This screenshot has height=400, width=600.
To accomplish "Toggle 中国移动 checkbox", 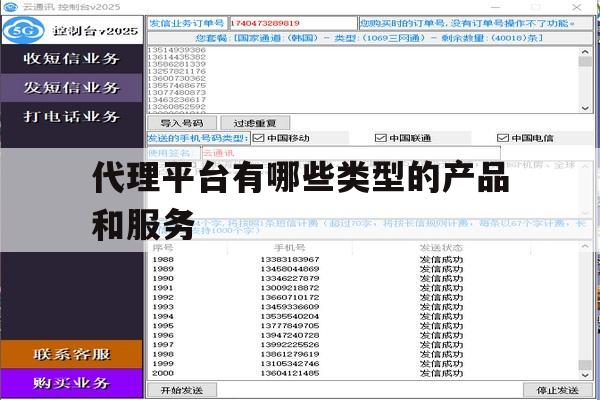I will point(259,138).
